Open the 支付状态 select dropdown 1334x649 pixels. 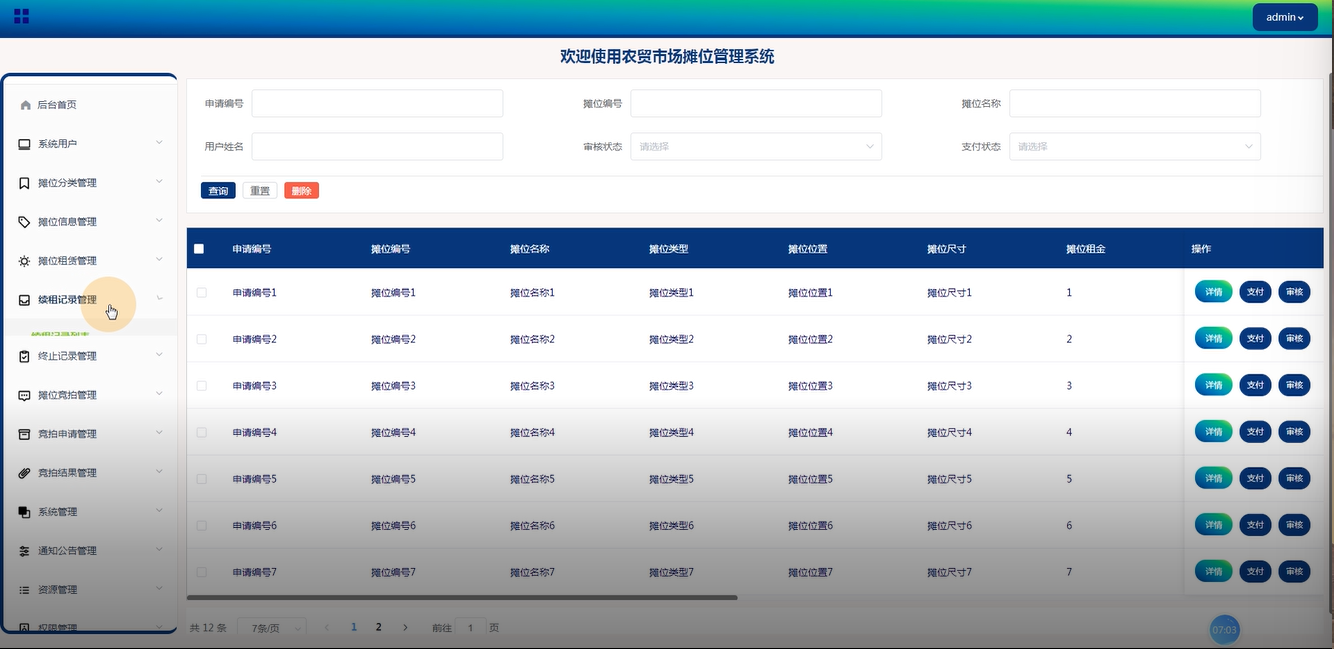coord(1135,146)
